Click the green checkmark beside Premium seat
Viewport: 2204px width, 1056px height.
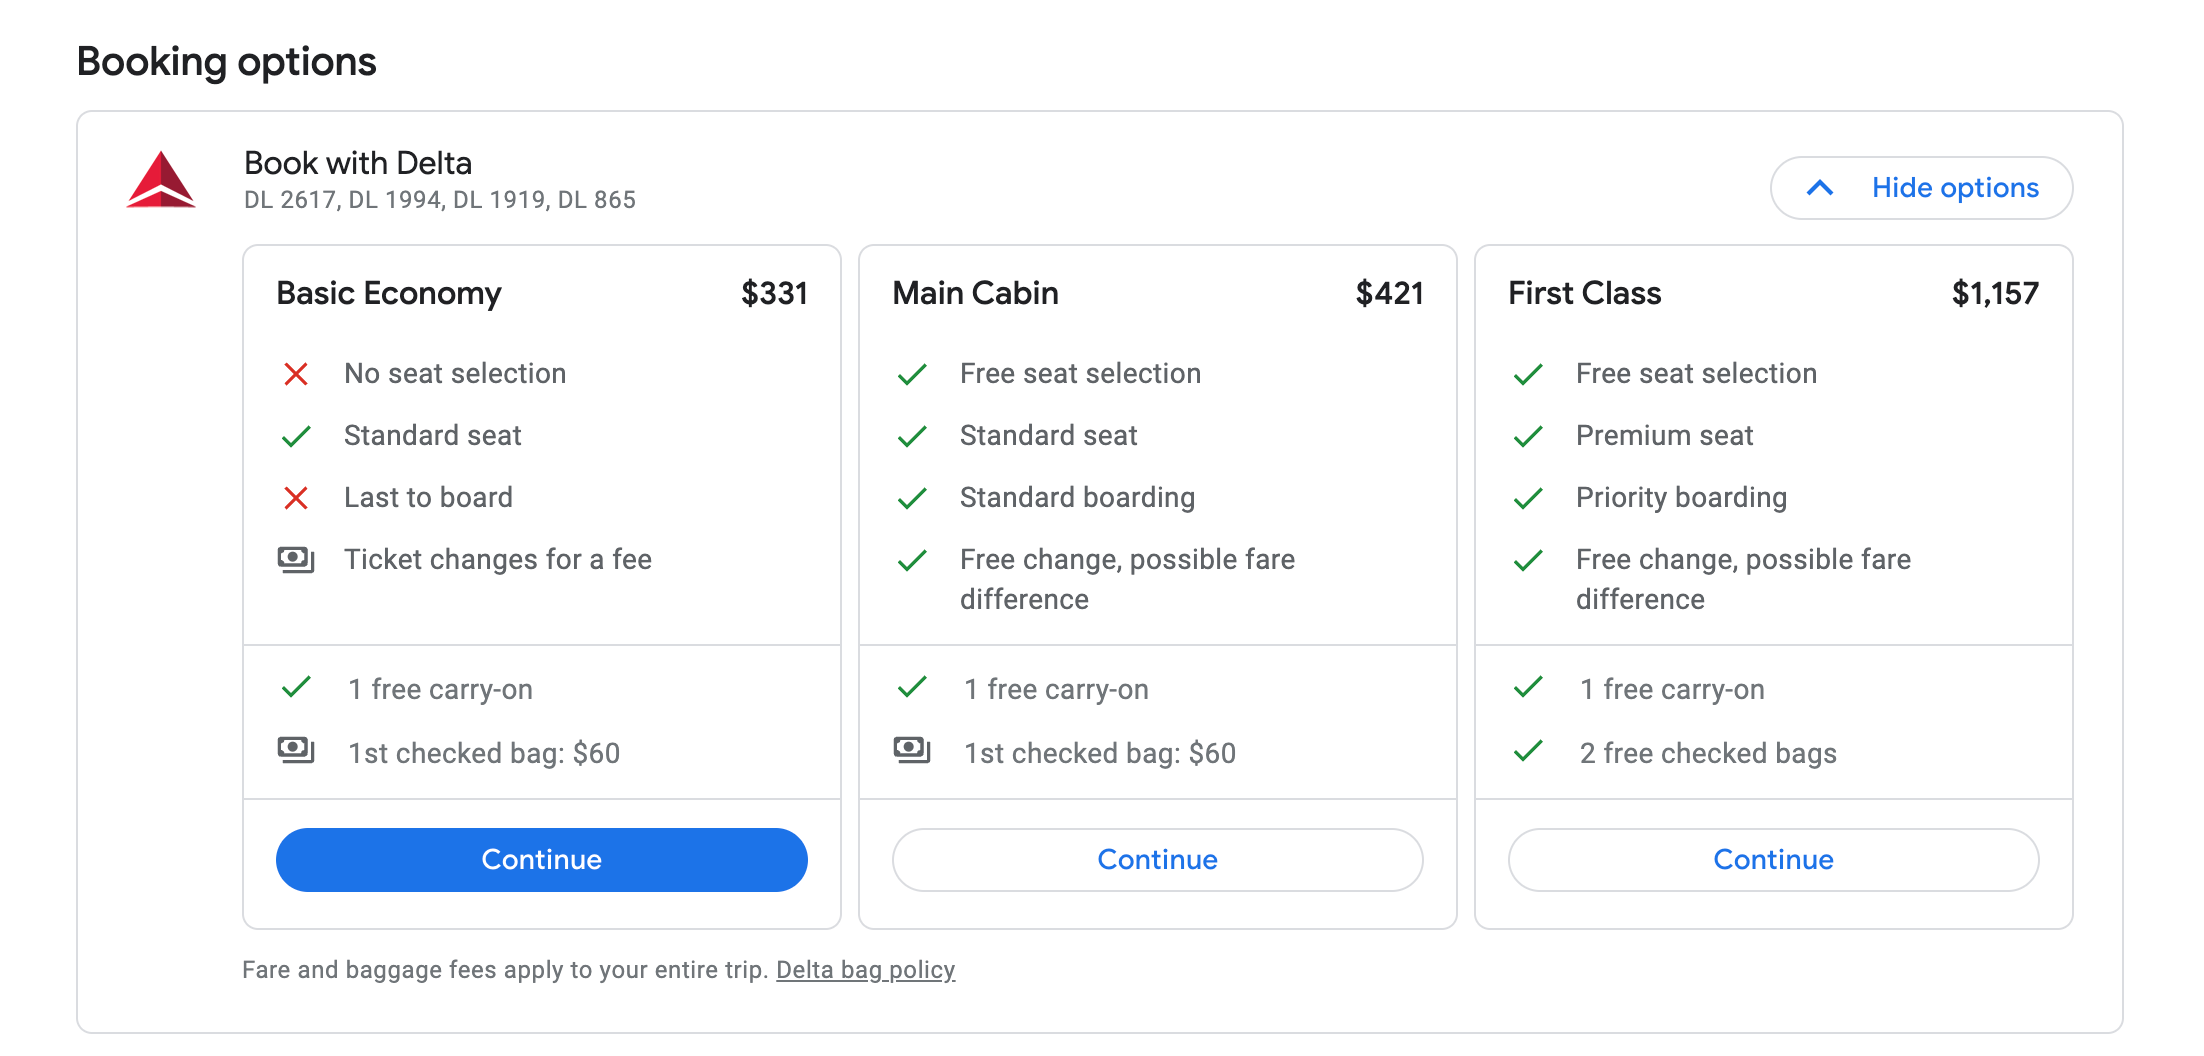pyautogui.click(x=1528, y=437)
